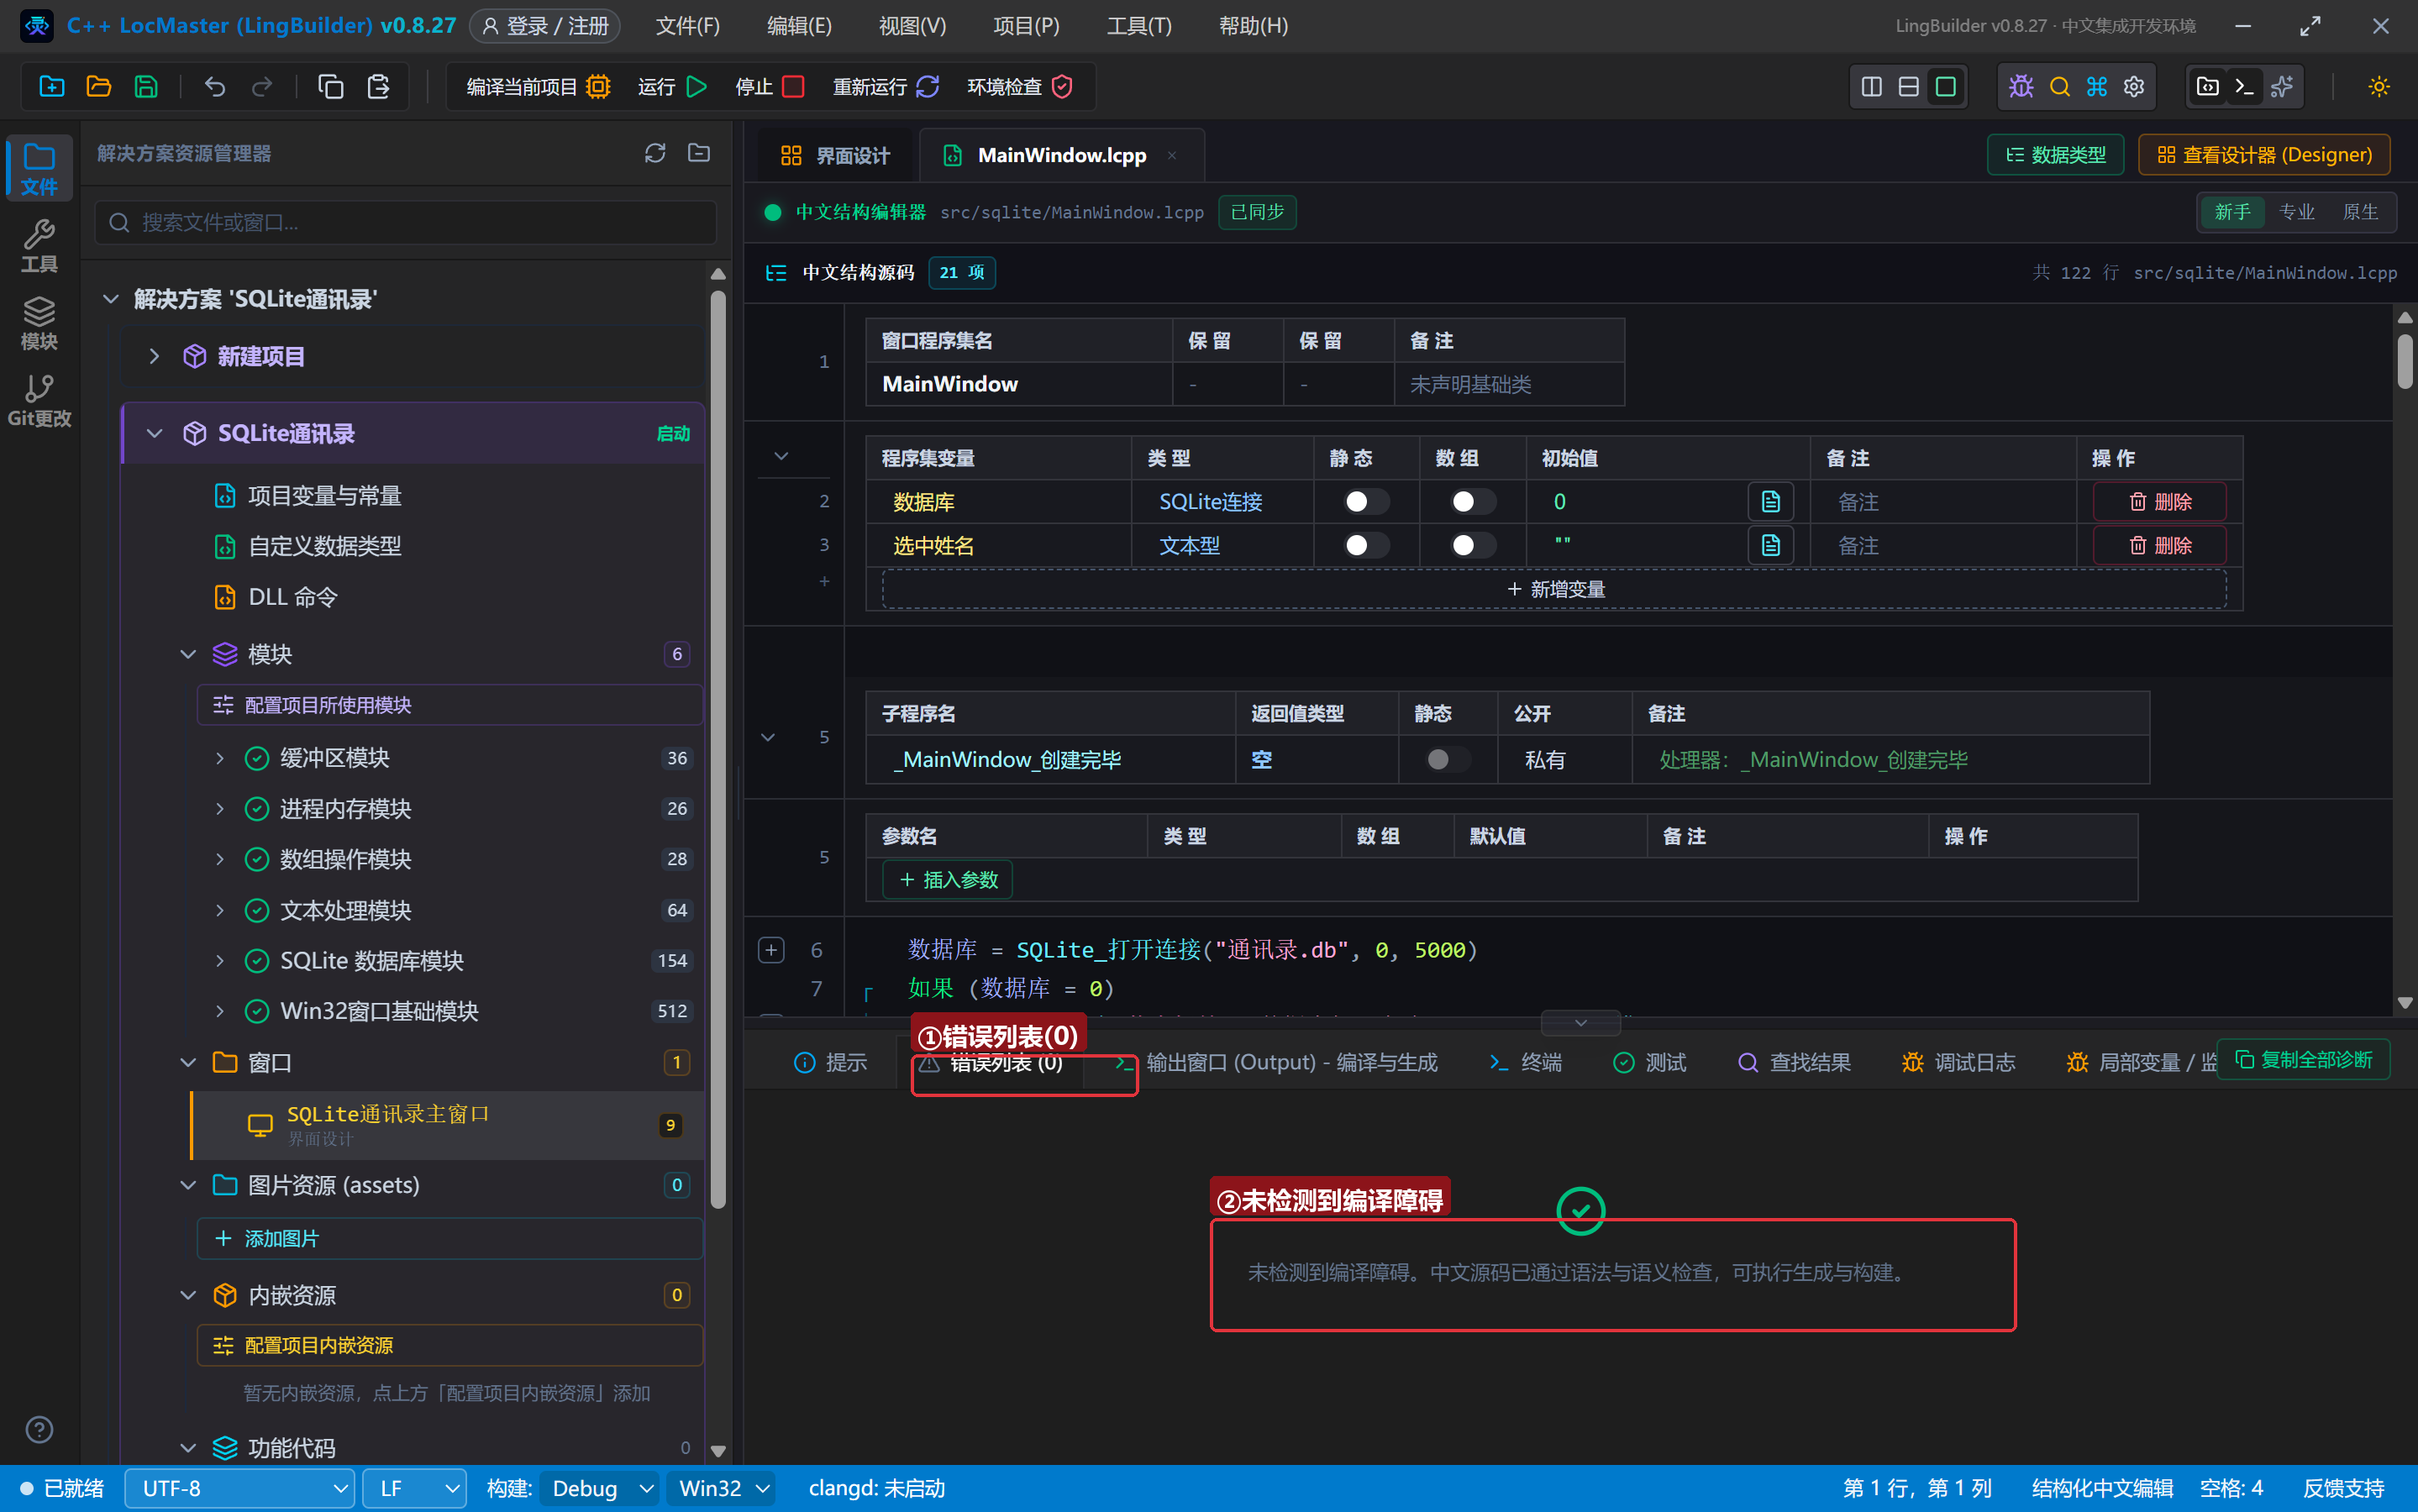Viewport: 2418px width, 1512px height.
Task: Toggle 静态 switch for 数据库 variable
Action: point(1366,502)
